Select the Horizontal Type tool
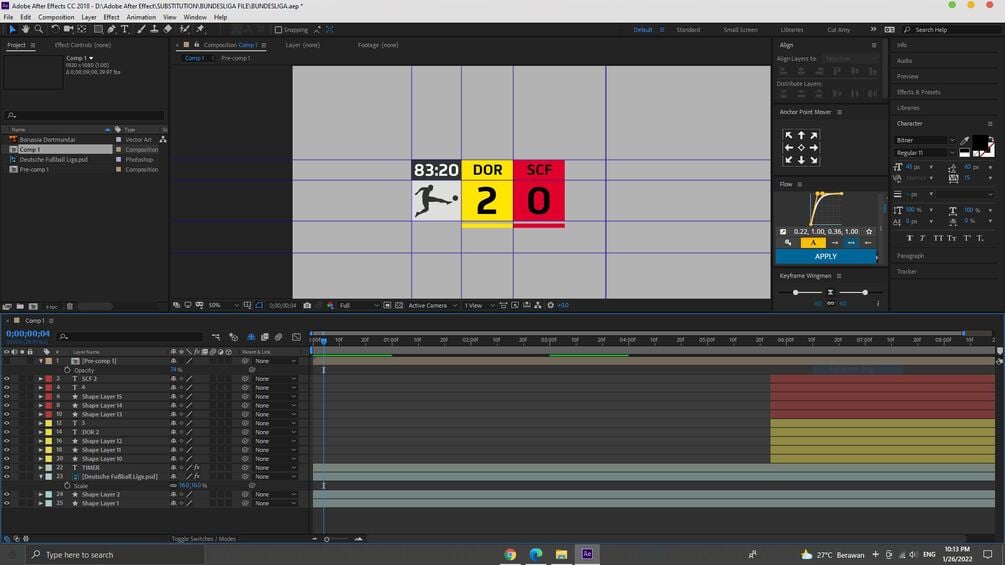This screenshot has height=565, width=1005. pos(124,29)
